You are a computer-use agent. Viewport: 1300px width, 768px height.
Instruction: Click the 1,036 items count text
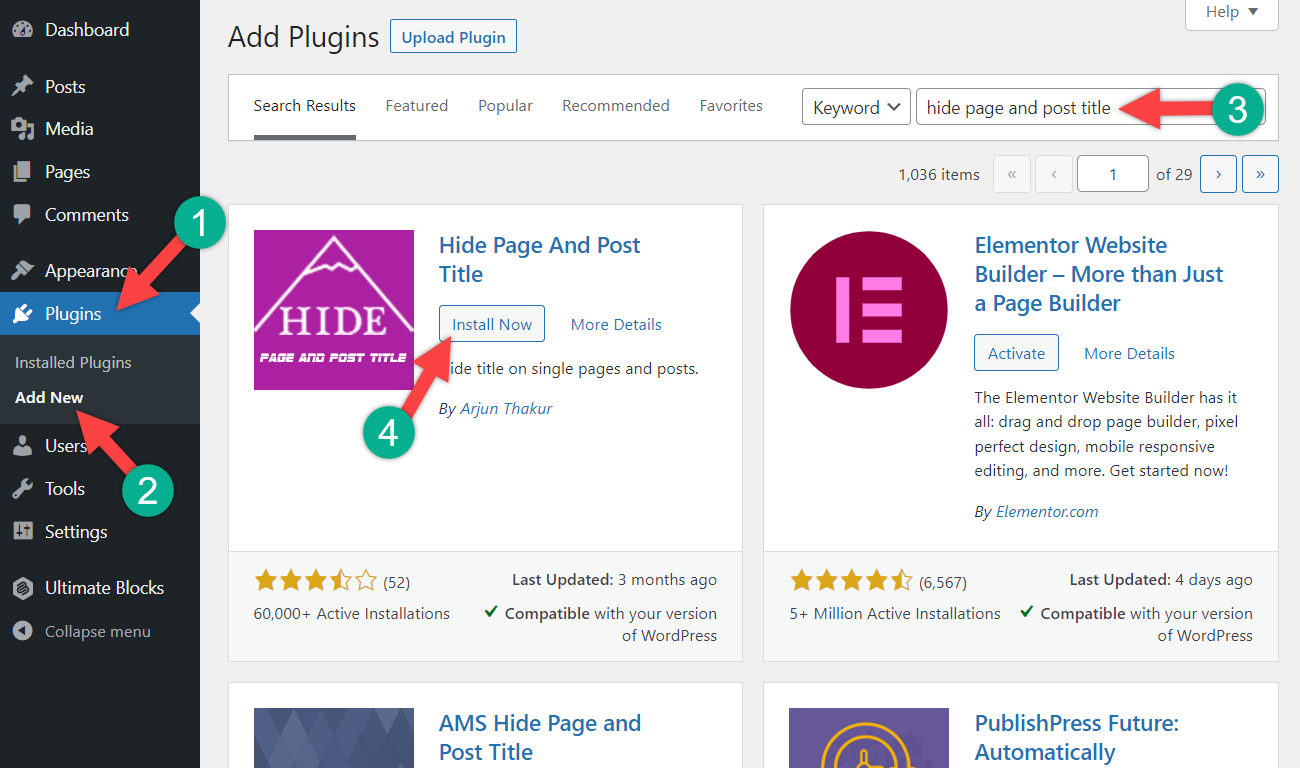point(939,174)
